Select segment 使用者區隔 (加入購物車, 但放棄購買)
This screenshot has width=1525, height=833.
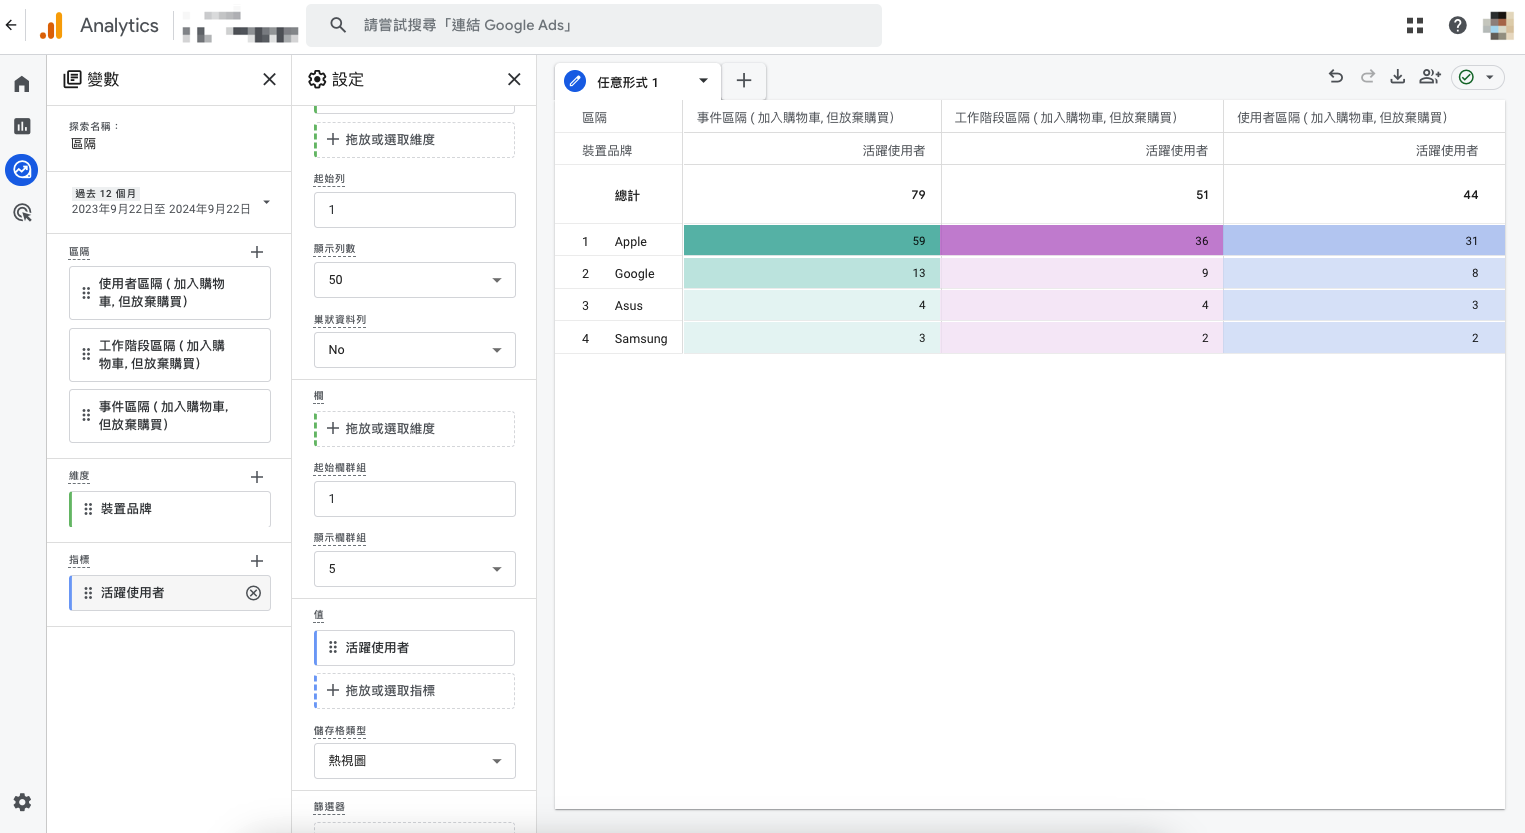[170, 293]
